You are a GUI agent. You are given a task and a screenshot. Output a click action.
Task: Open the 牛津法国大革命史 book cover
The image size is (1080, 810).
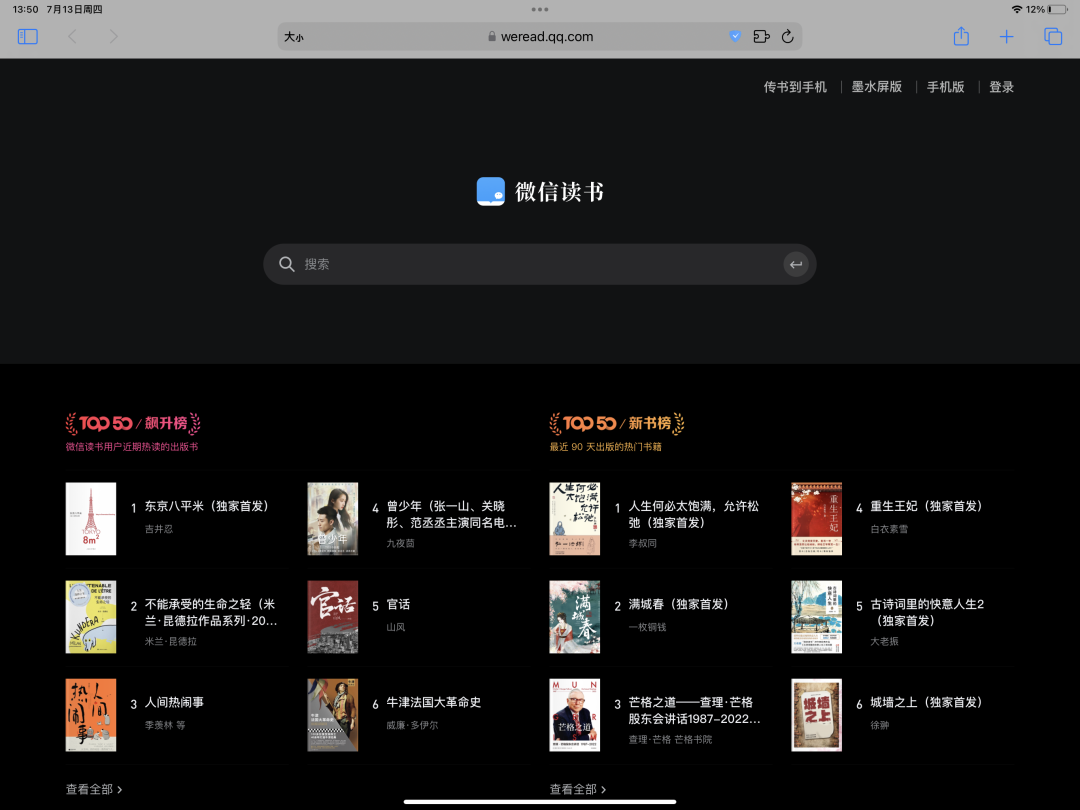point(333,715)
